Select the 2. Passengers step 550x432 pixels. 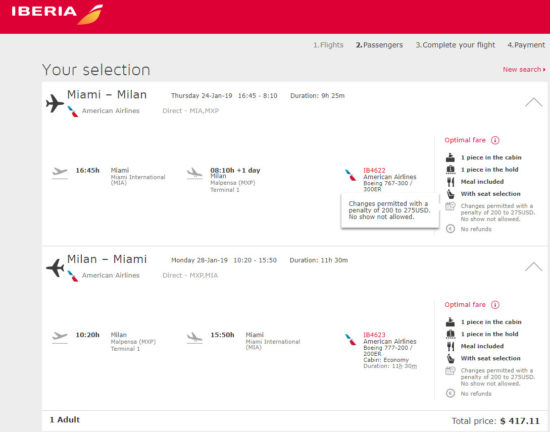click(x=379, y=45)
